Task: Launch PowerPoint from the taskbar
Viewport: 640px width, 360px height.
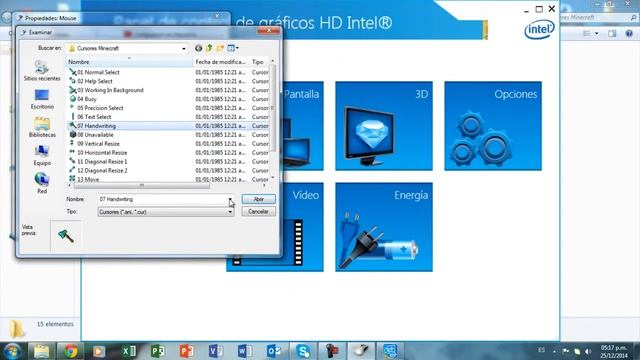Action: [187, 351]
